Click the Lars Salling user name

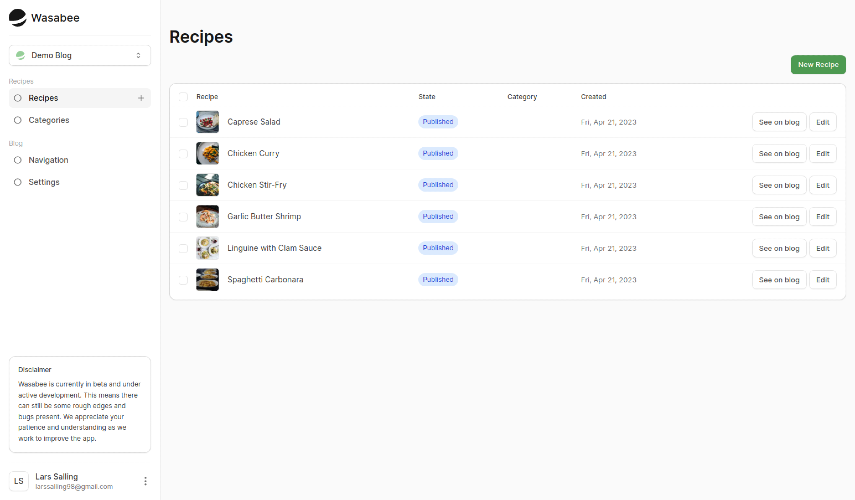pos(57,477)
